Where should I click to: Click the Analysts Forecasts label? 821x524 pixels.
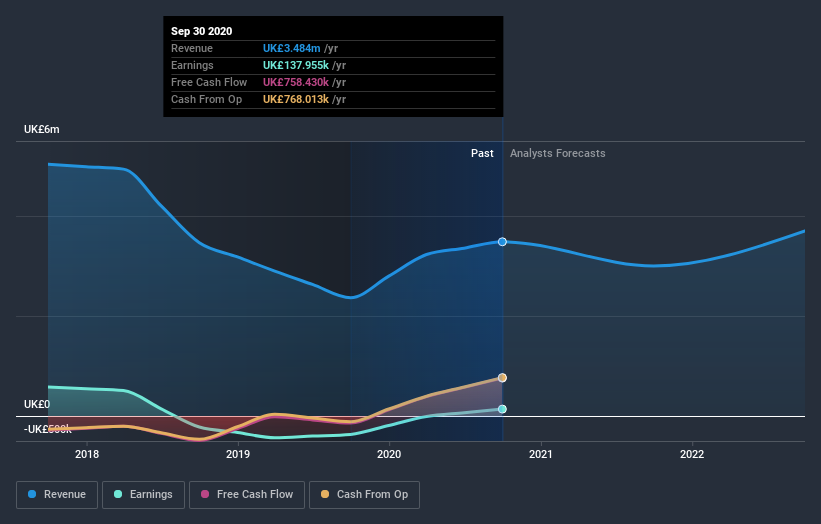pos(558,153)
